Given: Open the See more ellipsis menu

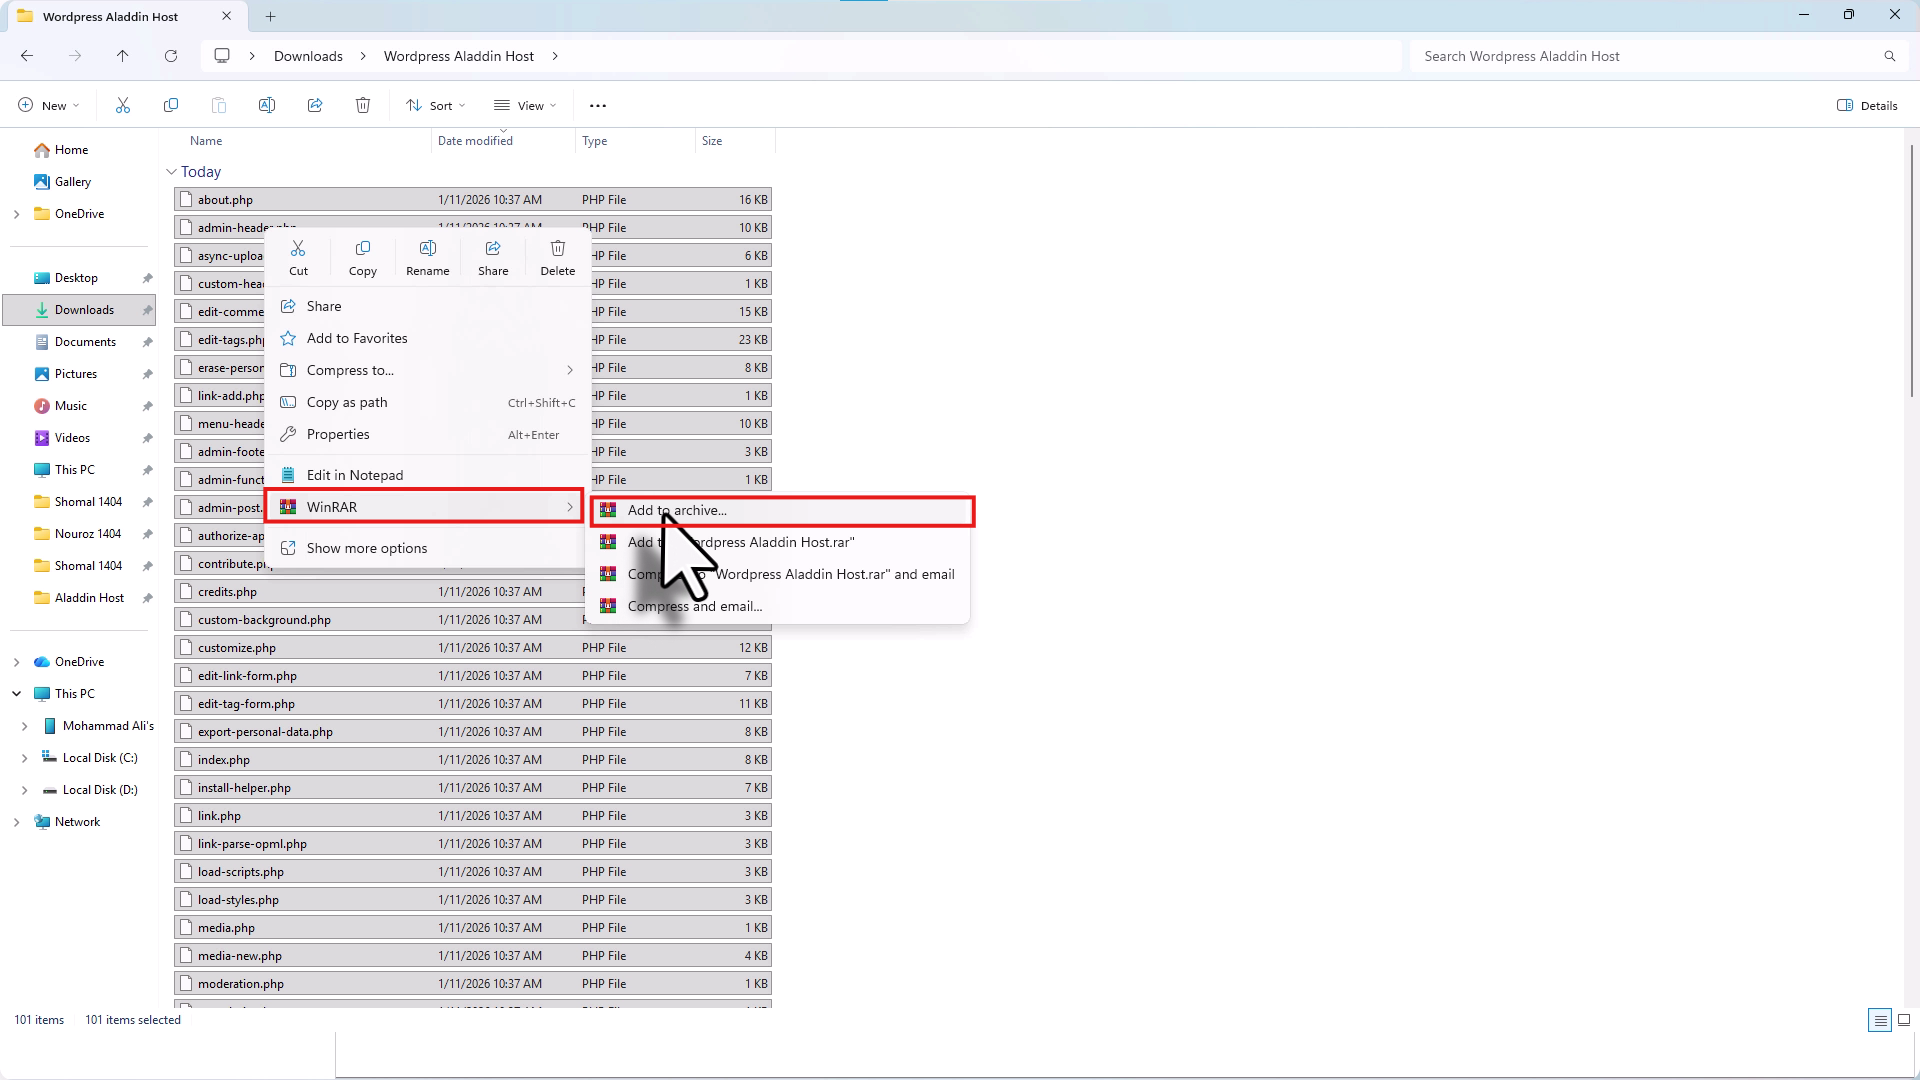Looking at the screenshot, I should point(598,105).
